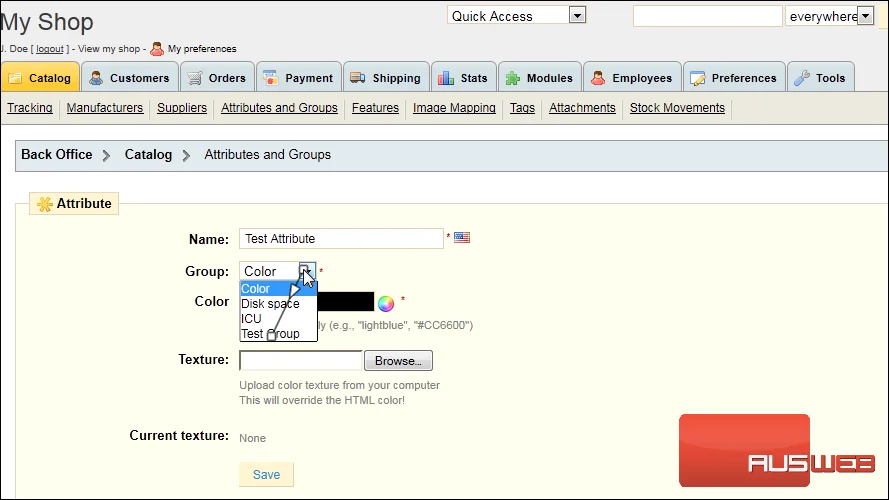
Task: Open the Shipping tab
Action: point(386,77)
